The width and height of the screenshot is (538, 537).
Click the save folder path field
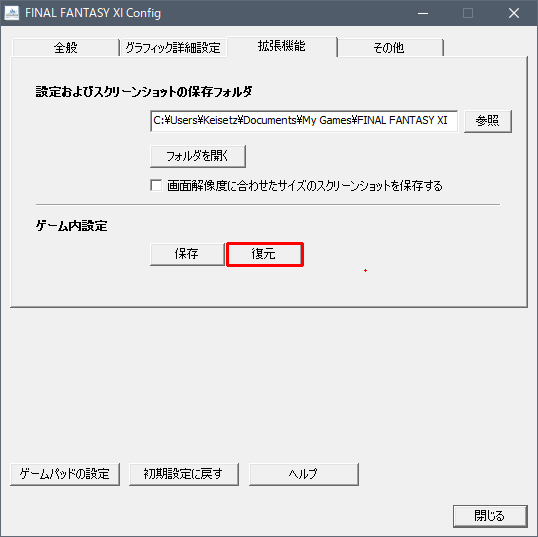304,121
